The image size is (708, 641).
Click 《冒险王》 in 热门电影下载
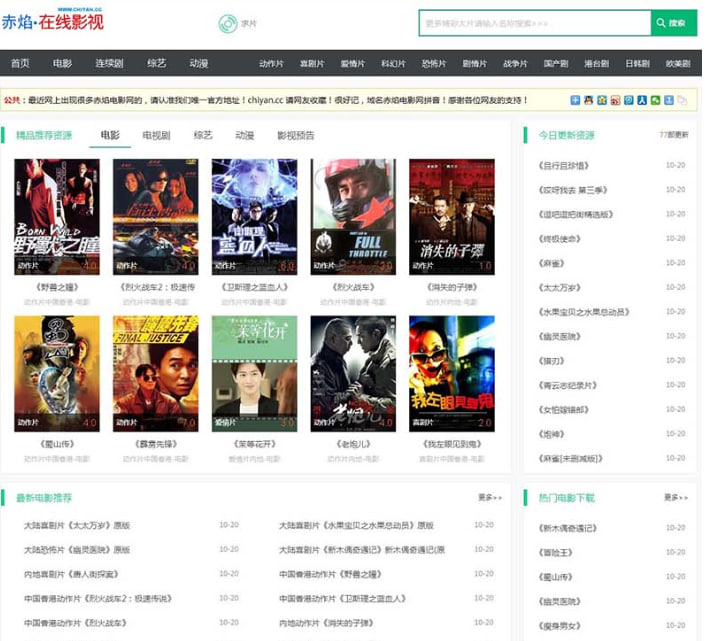tap(555, 553)
